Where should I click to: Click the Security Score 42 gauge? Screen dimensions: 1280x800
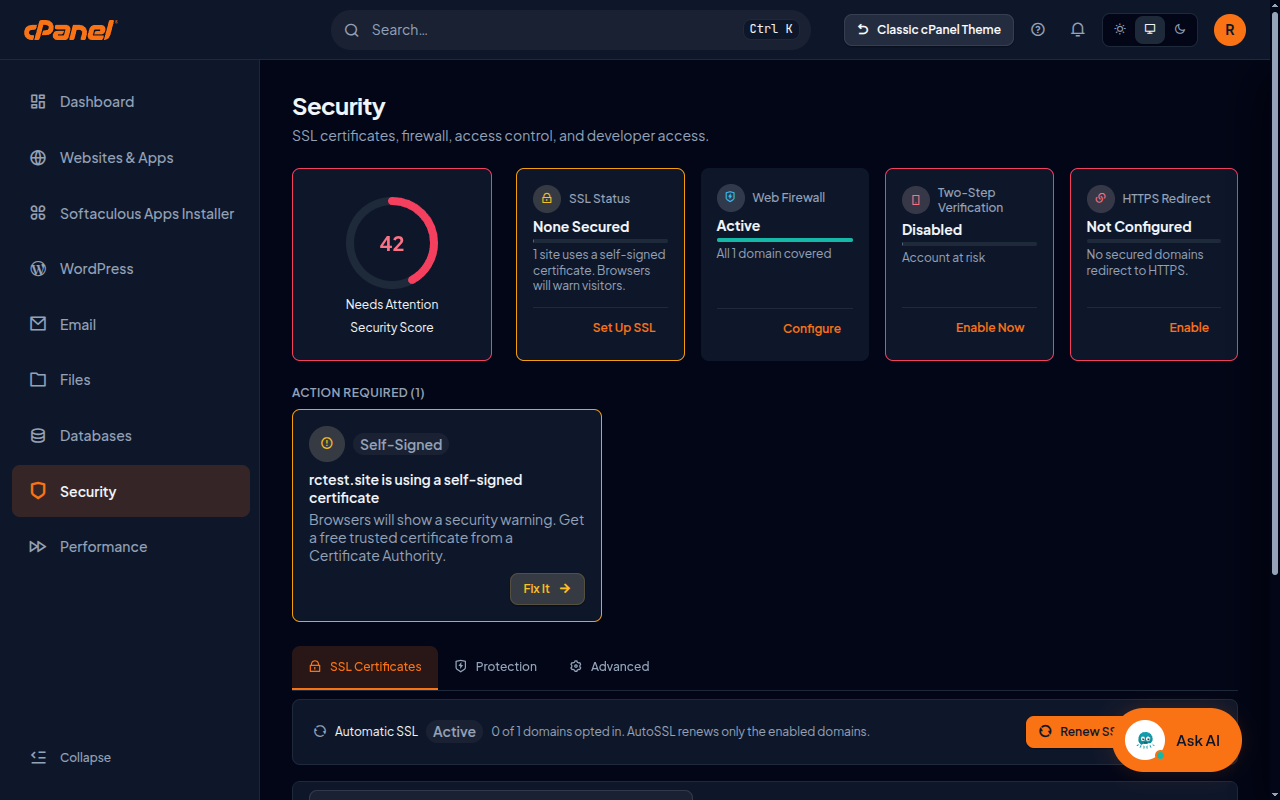tap(392, 243)
